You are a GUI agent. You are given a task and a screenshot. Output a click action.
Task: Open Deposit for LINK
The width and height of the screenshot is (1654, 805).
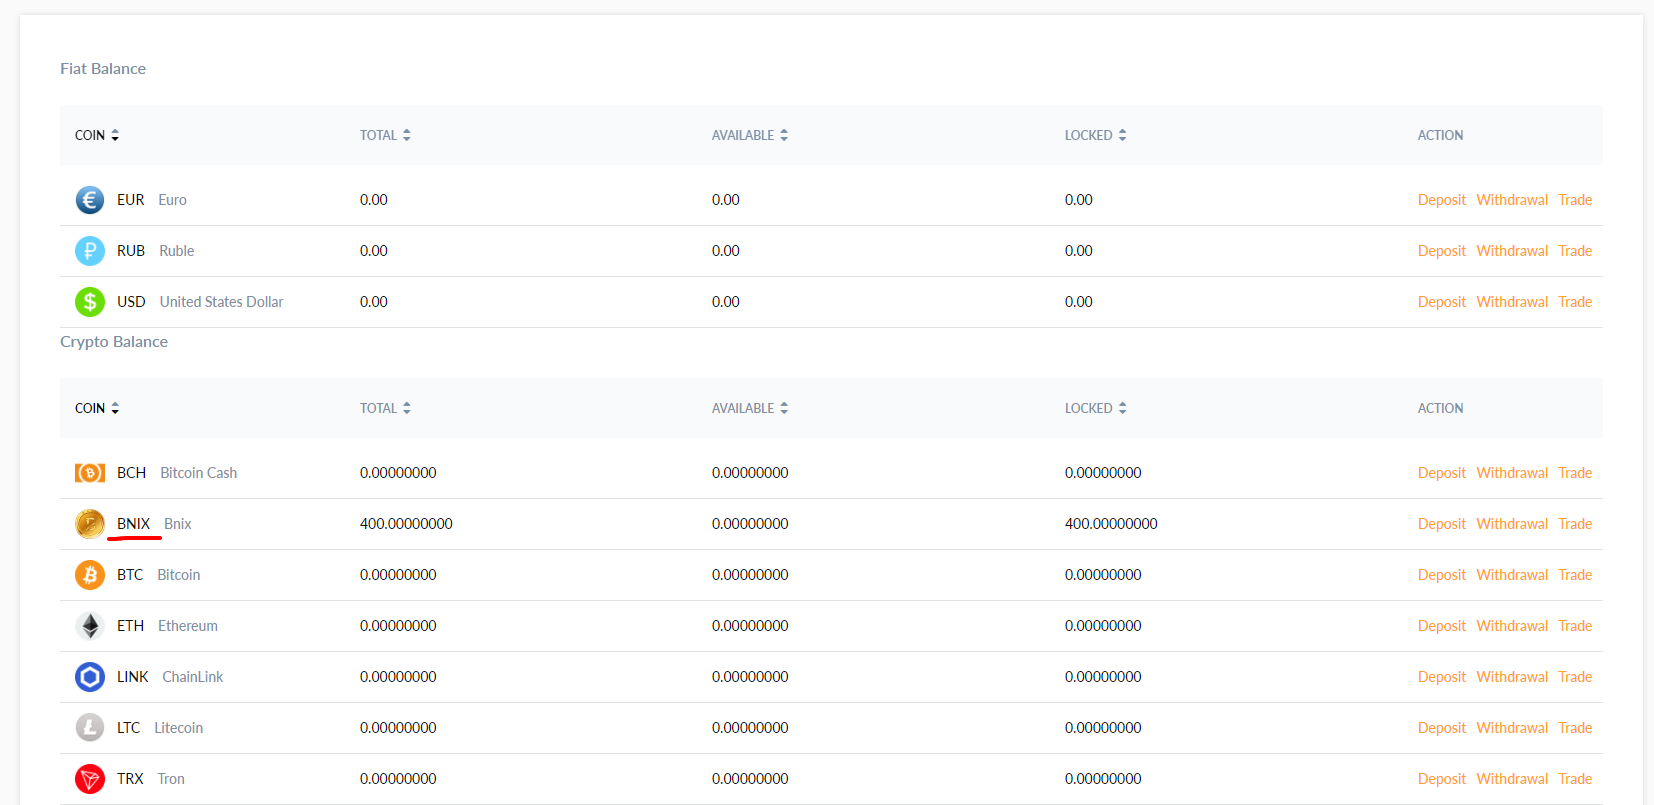click(1442, 677)
